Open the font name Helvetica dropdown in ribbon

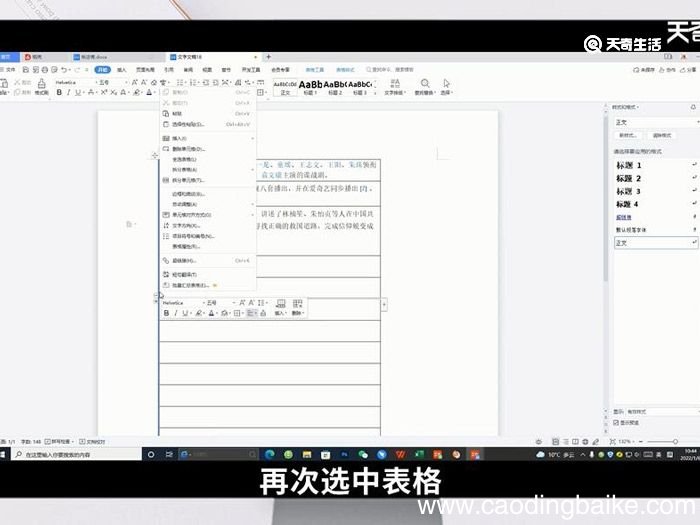(x=96, y=83)
